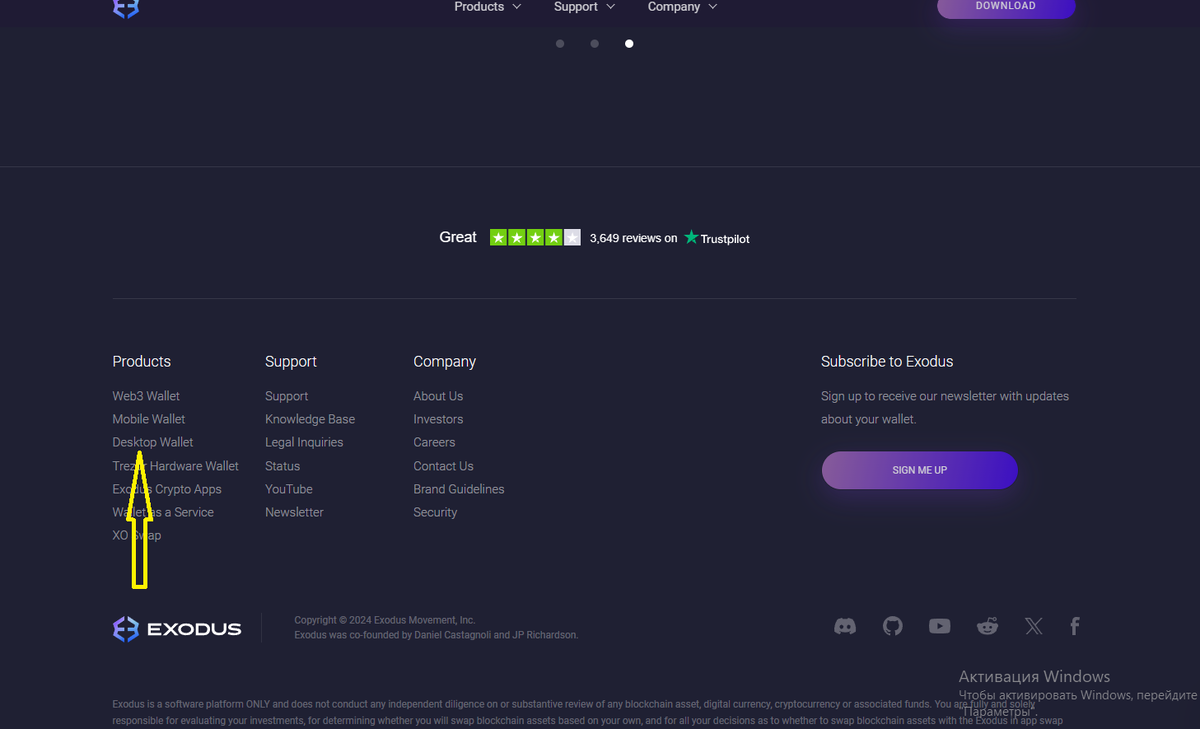Open the Desktop Wallet link
This screenshot has width=1200, height=729.
click(153, 442)
